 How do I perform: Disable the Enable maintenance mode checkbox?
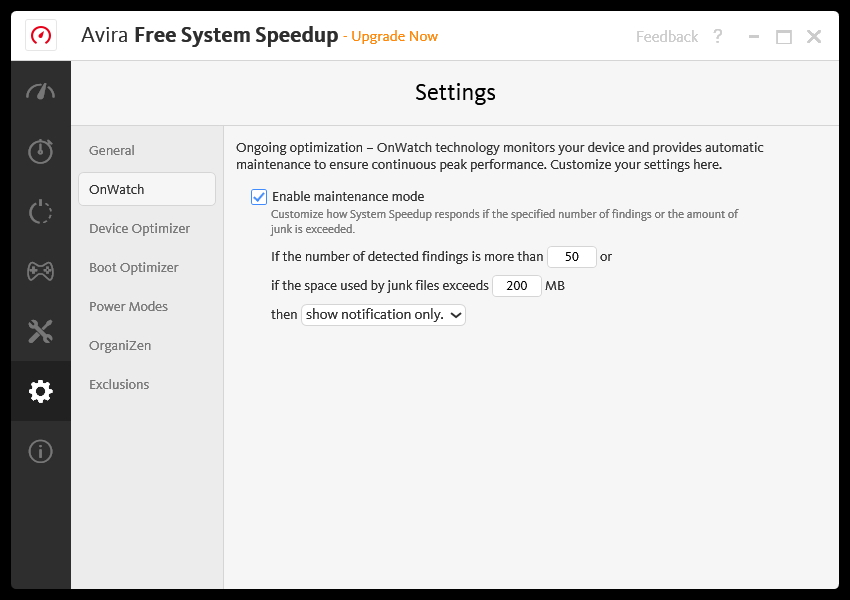click(259, 197)
